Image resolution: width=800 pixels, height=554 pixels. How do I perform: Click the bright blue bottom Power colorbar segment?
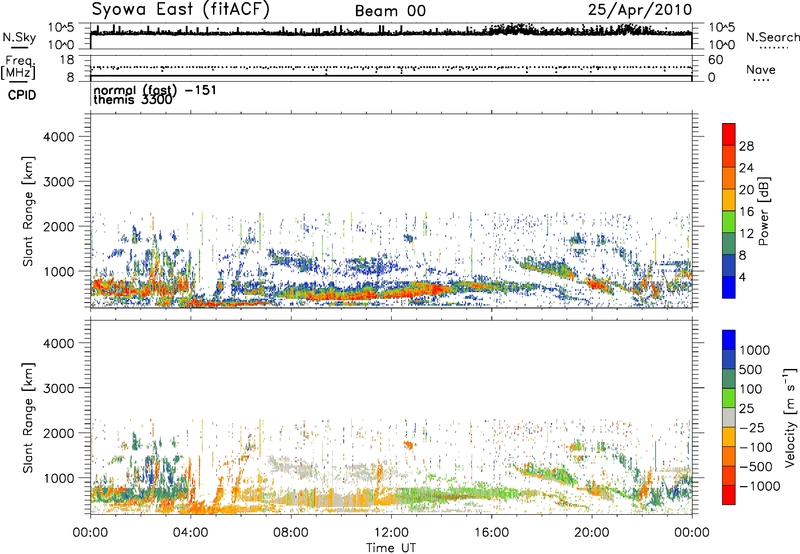click(x=729, y=287)
